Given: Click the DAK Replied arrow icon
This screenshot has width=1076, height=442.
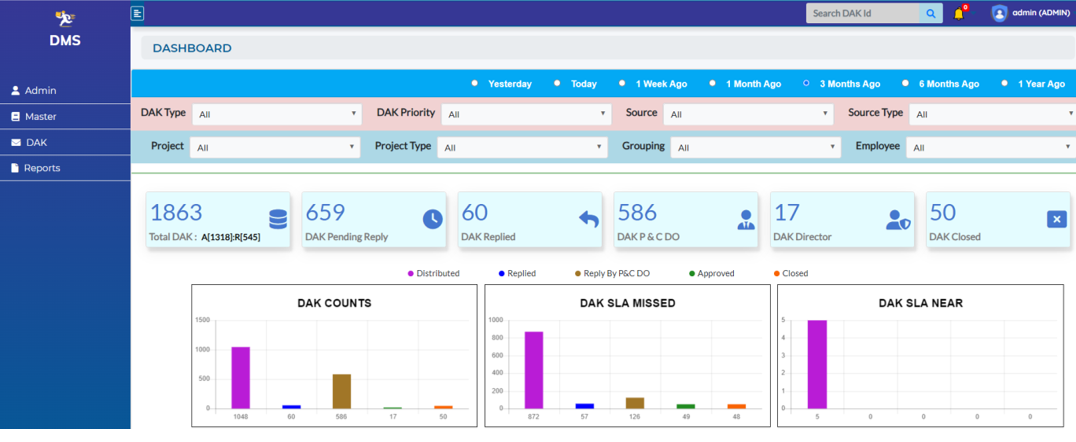Looking at the screenshot, I should click(x=588, y=219).
